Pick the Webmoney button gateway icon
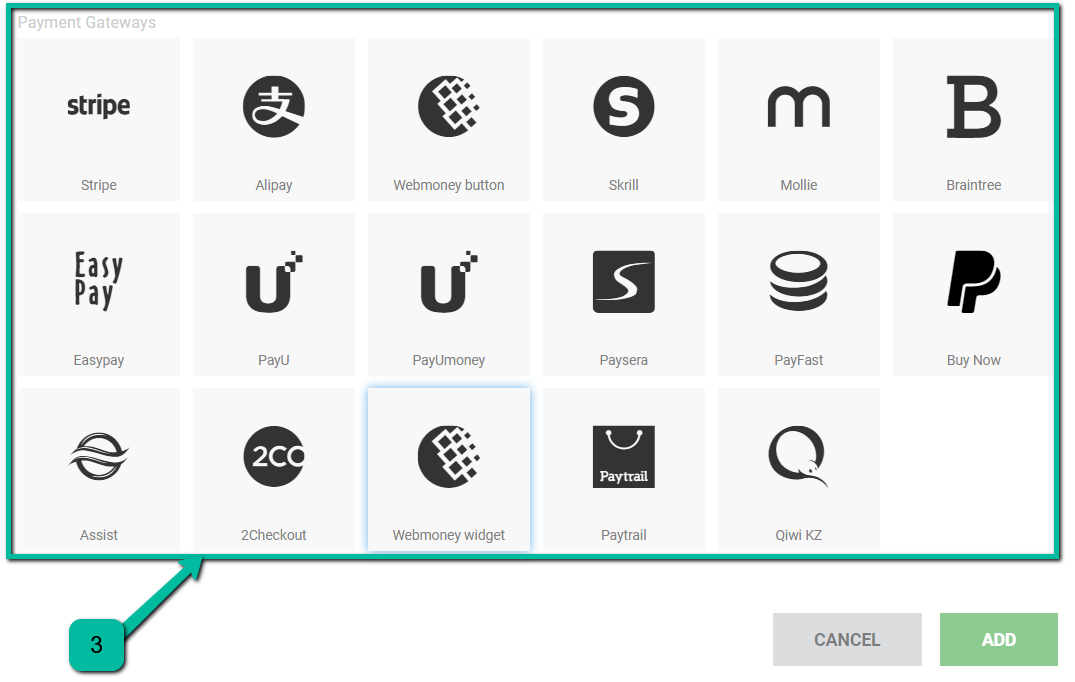 point(449,106)
